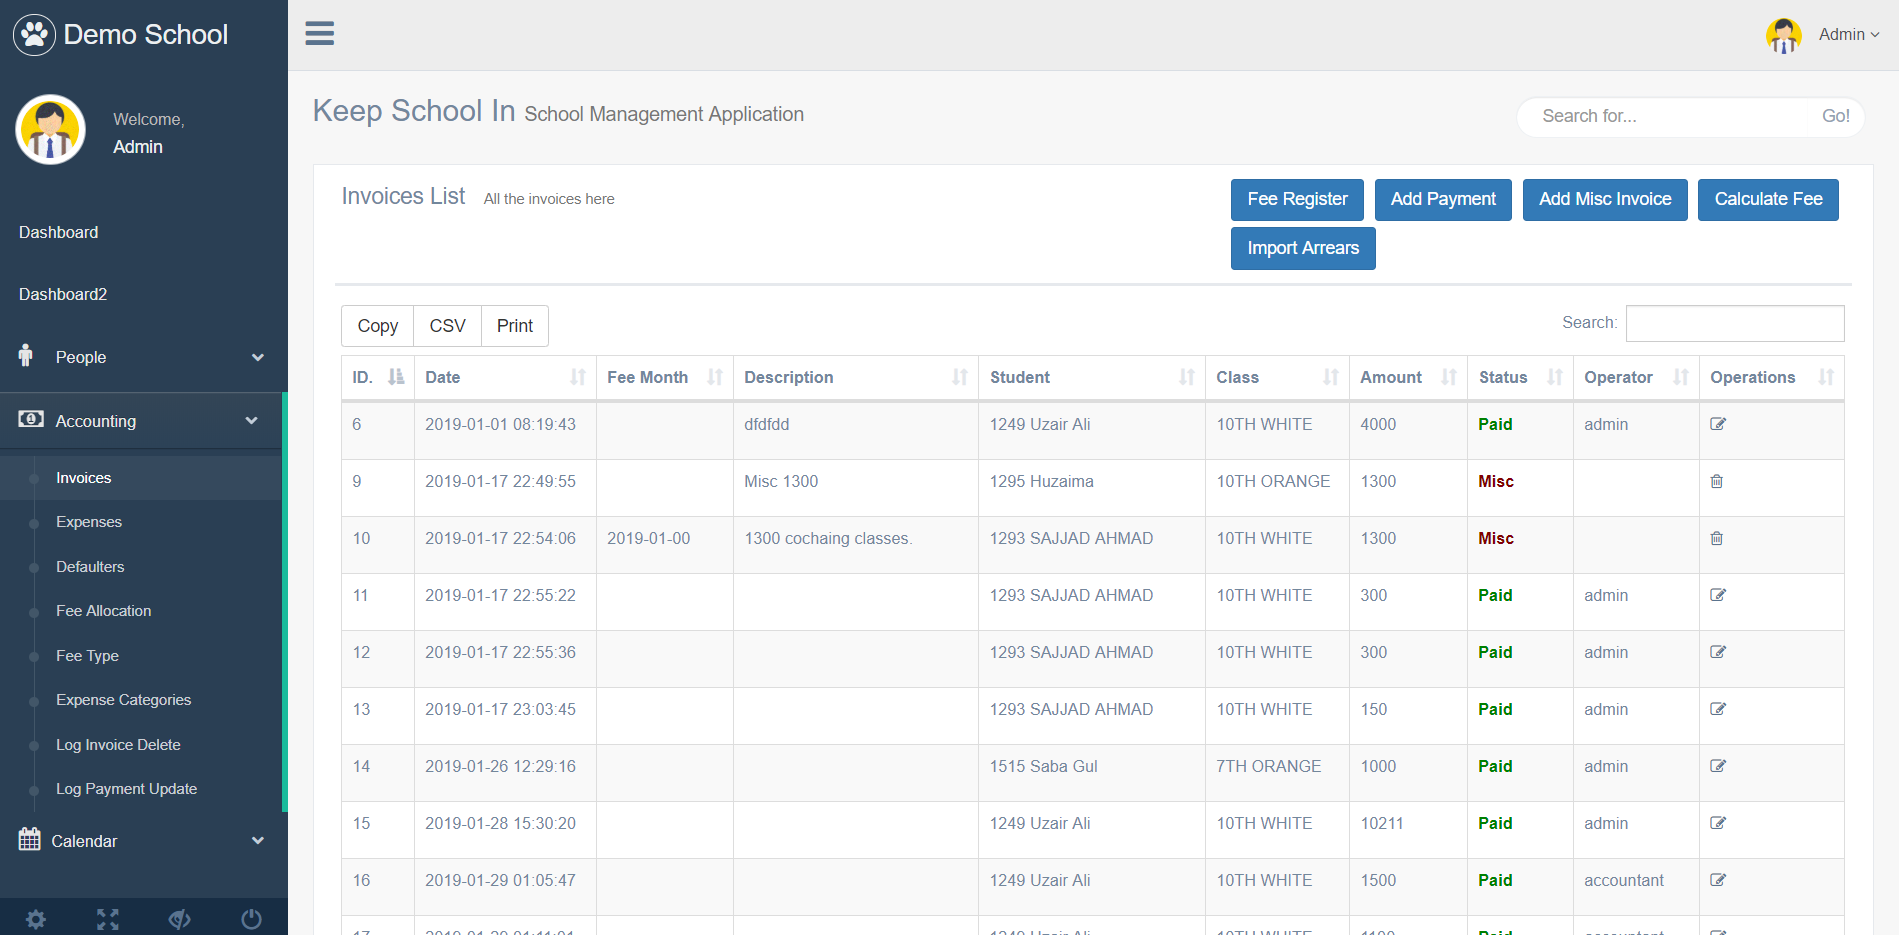Enter fullscreen mode from the sidebar footer
Image resolution: width=1899 pixels, height=935 pixels.
108,919
